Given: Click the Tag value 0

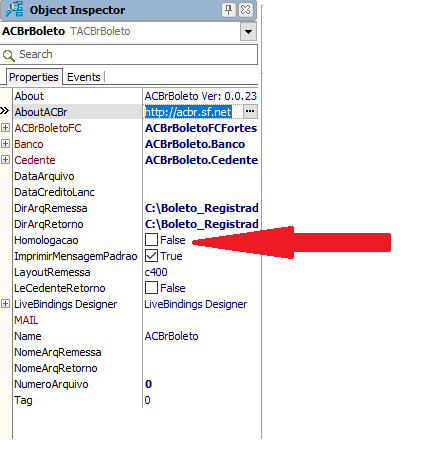Looking at the screenshot, I should point(147,400).
